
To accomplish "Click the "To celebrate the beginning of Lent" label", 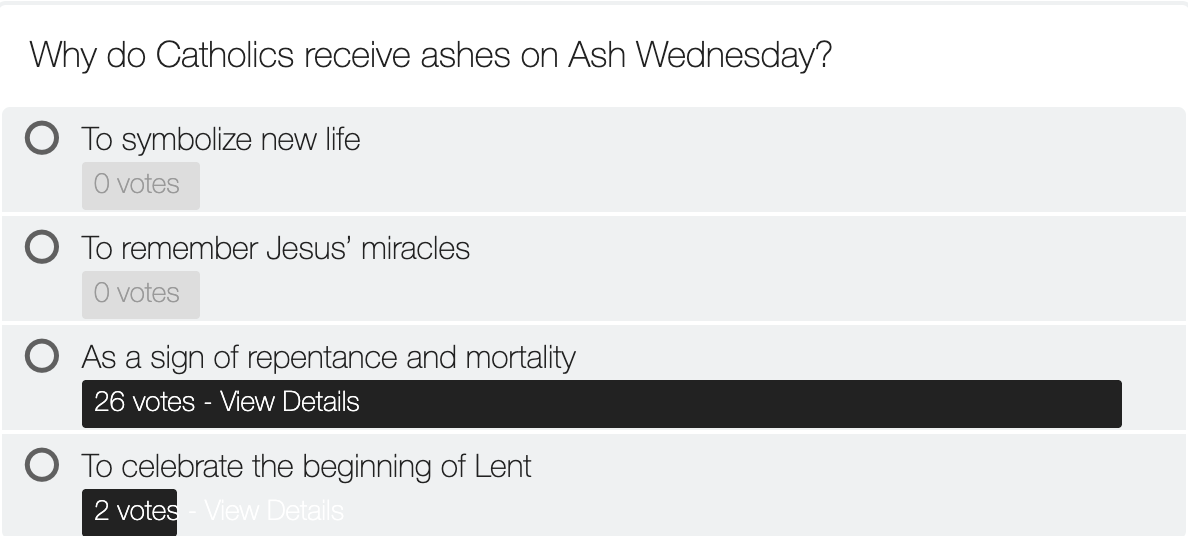I will (306, 466).
